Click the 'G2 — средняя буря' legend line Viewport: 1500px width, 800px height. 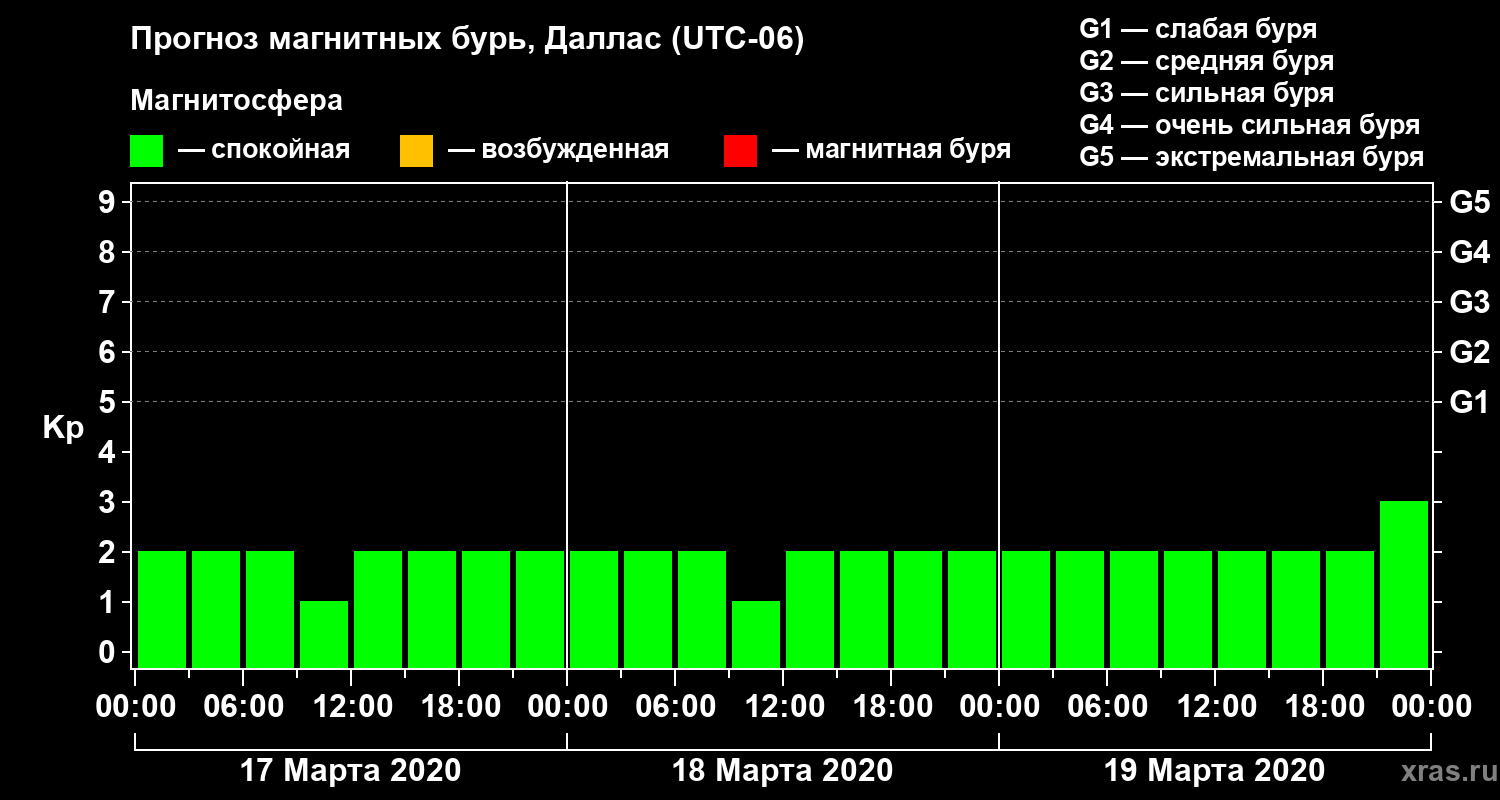(x=1206, y=61)
